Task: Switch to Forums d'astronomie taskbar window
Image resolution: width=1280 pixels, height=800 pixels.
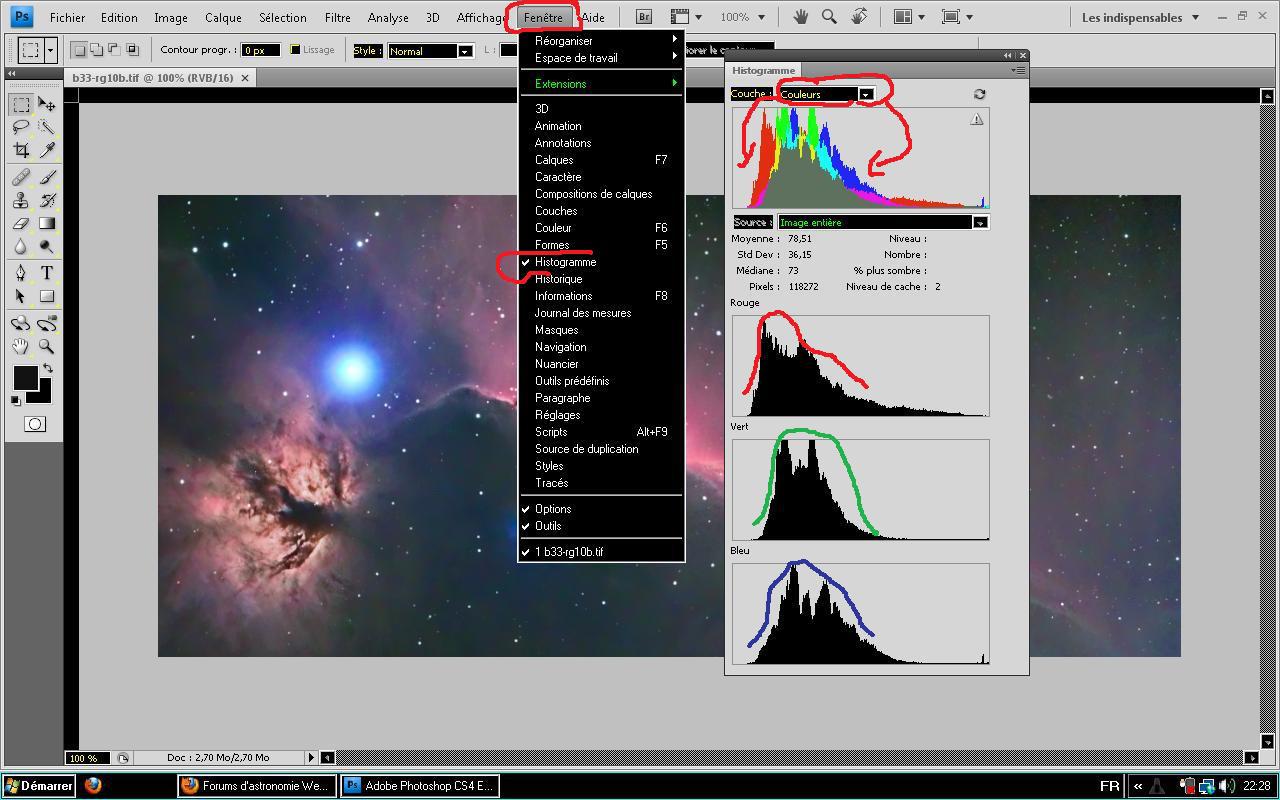Action: click(255, 786)
